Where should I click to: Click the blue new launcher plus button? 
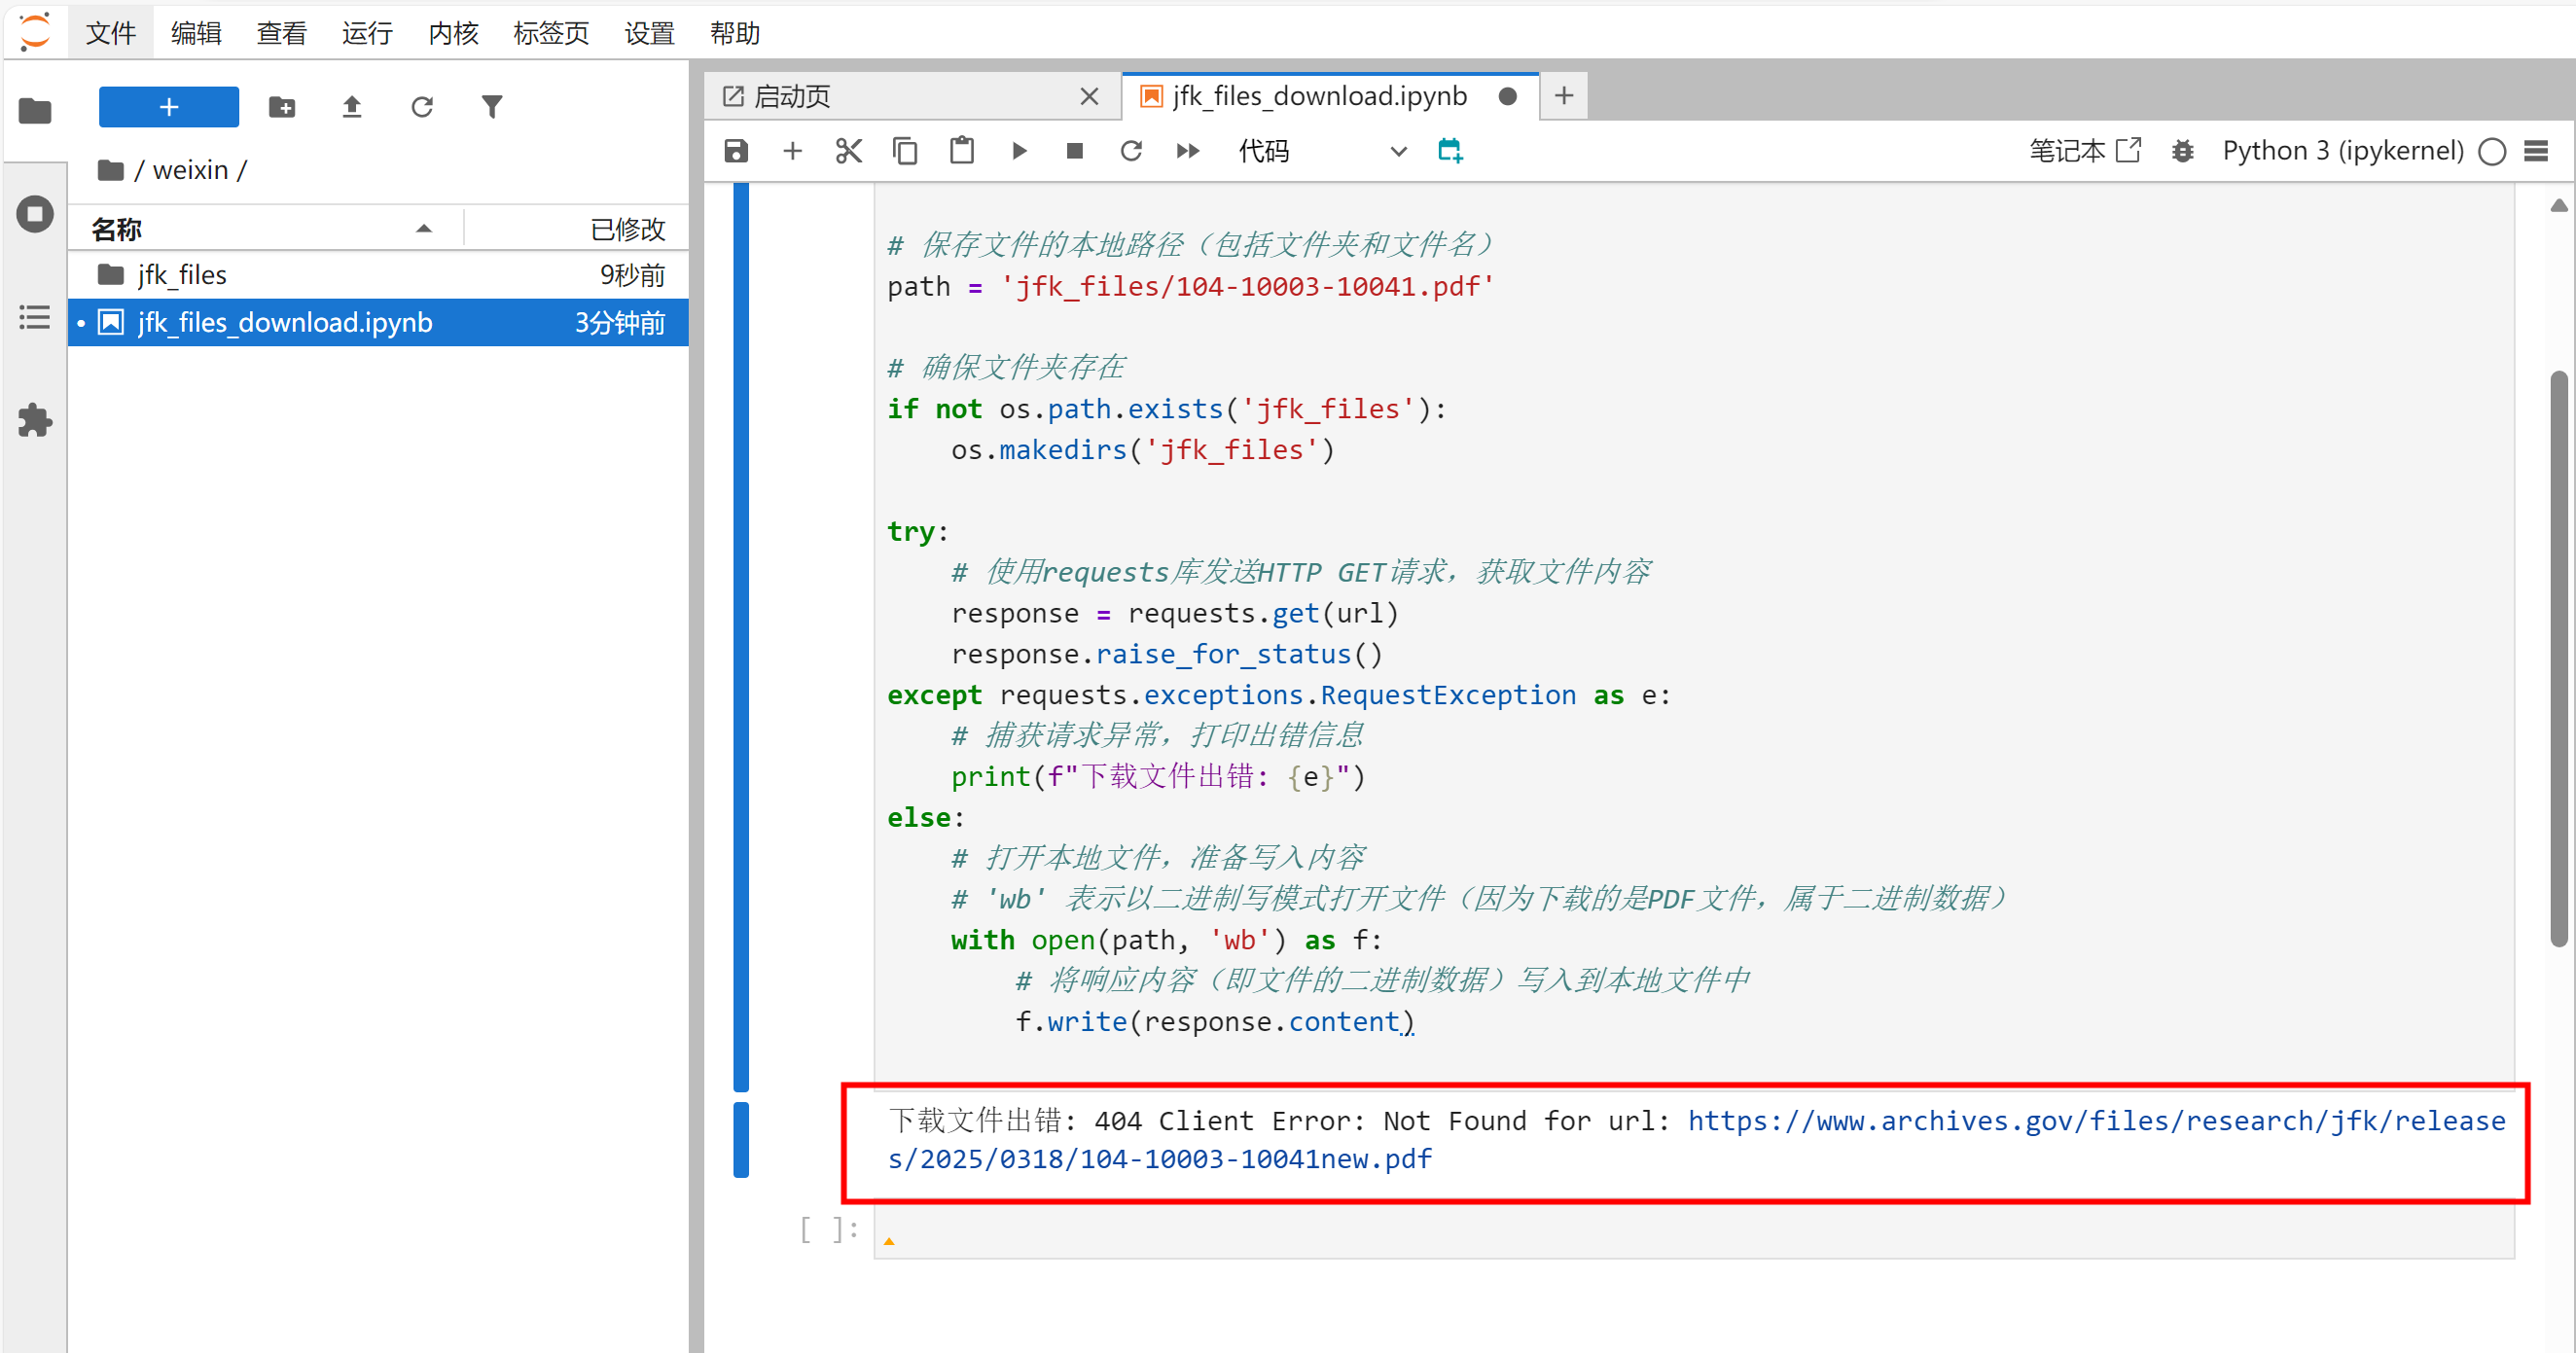tap(168, 106)
